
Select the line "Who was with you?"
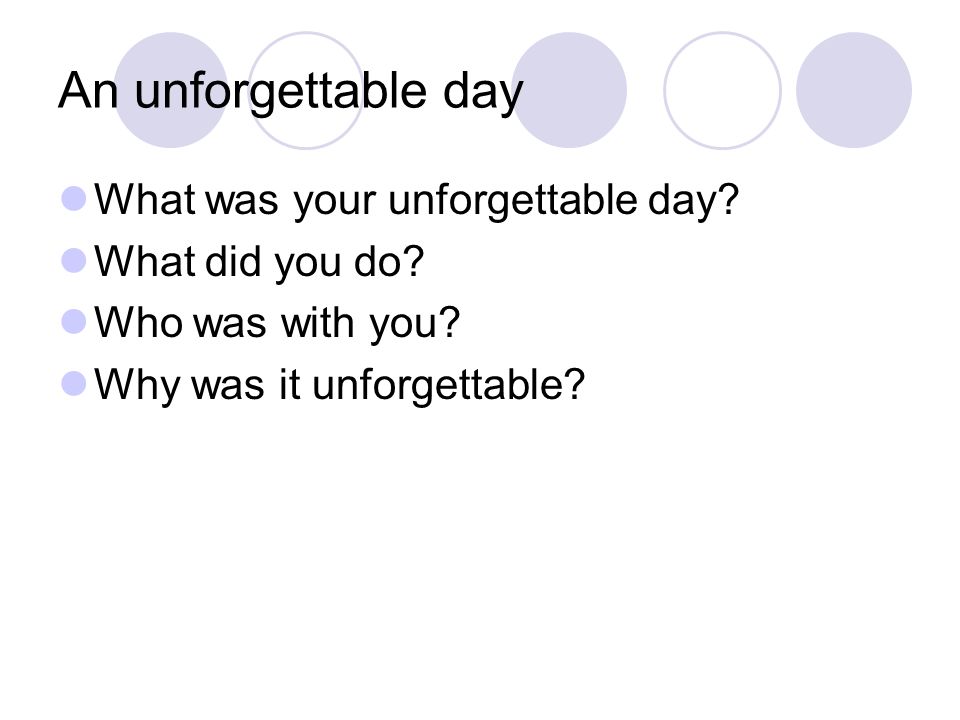pos(277,323)
